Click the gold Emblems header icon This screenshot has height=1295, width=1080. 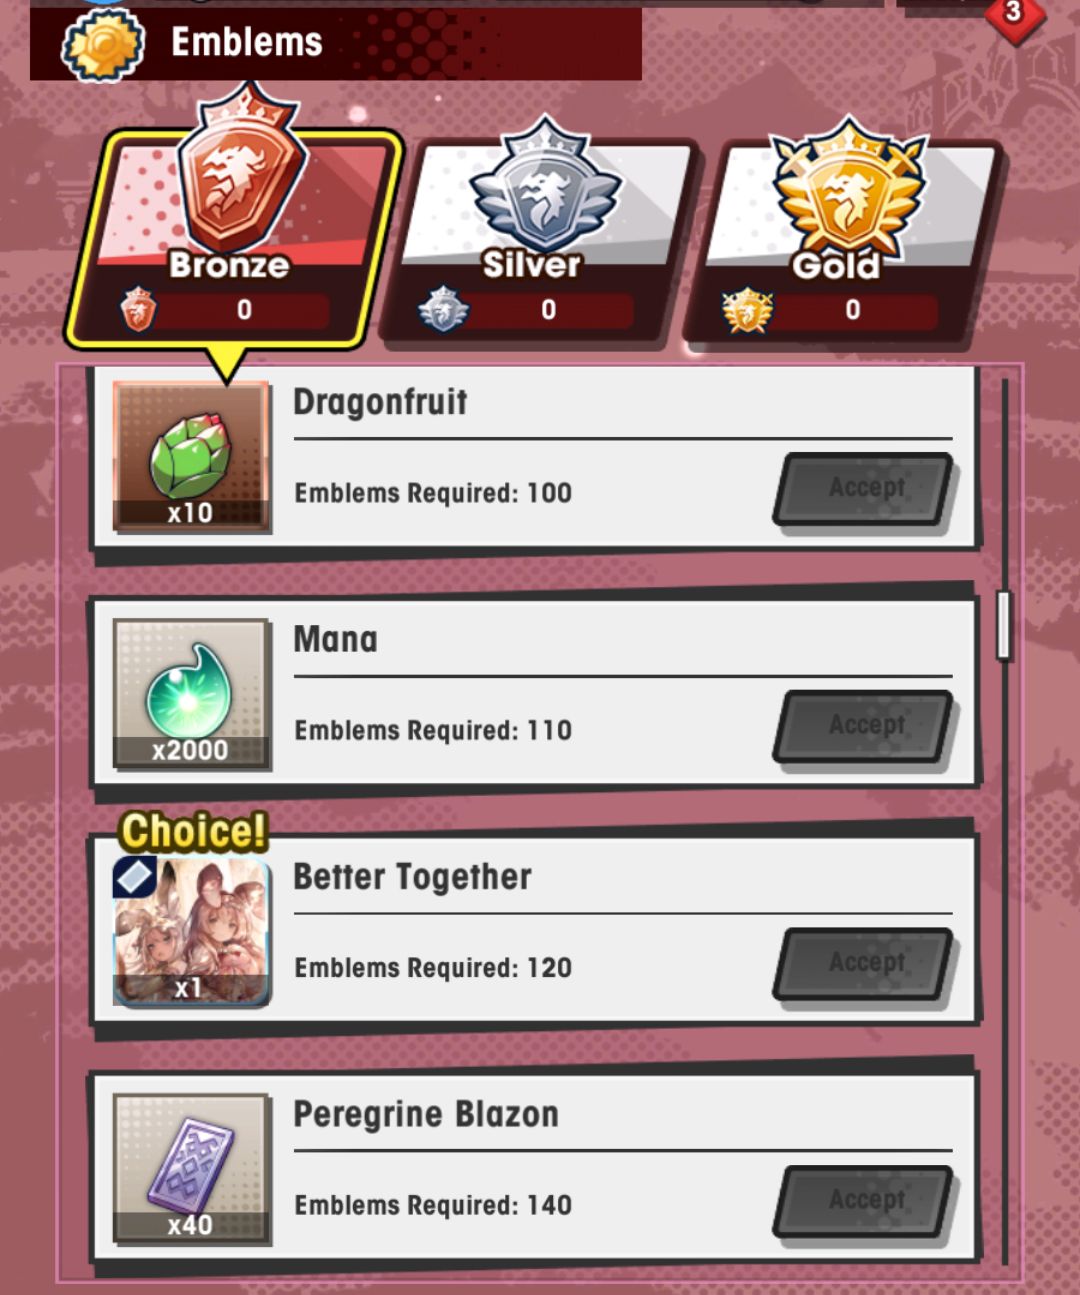pos(103,45)
